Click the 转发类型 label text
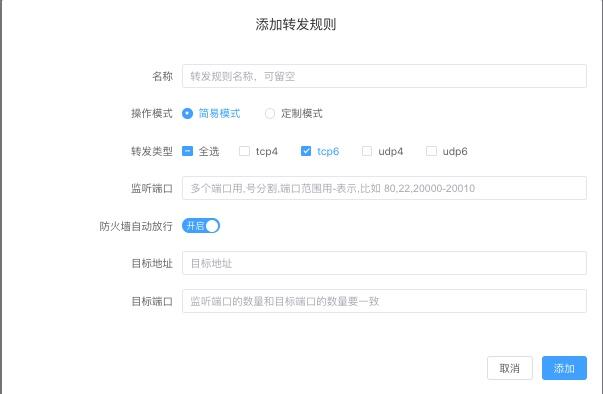Viewport: 603px width, 394px height. pyautogui.click(x=152, y=151)
